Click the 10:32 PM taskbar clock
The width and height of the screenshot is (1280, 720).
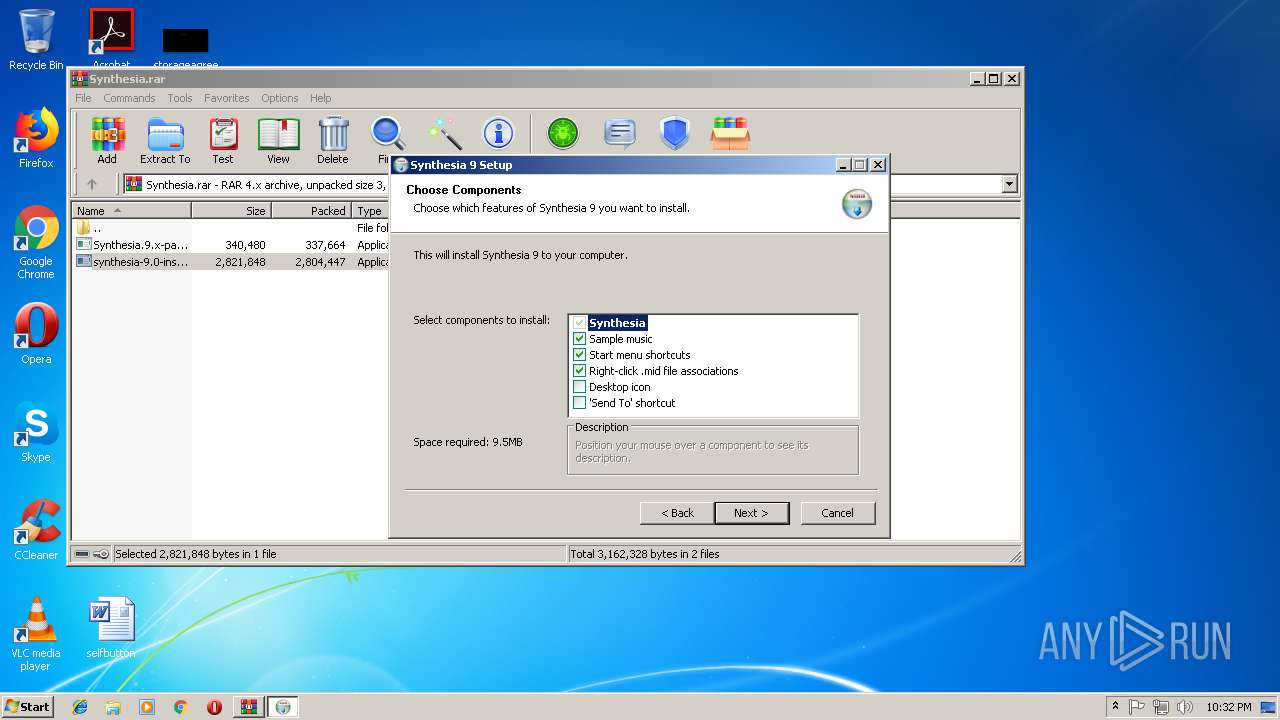coord(1228,707)
